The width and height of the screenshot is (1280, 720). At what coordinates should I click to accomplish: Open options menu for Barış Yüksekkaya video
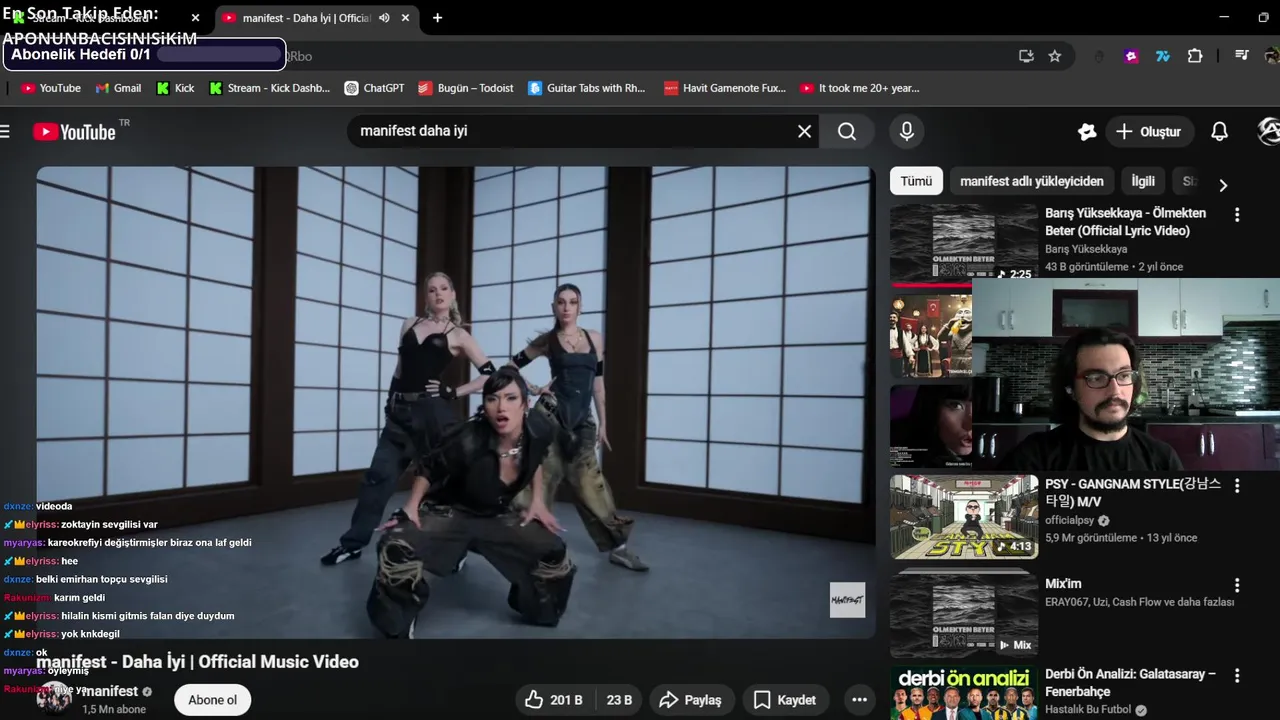click(1237, 215)
